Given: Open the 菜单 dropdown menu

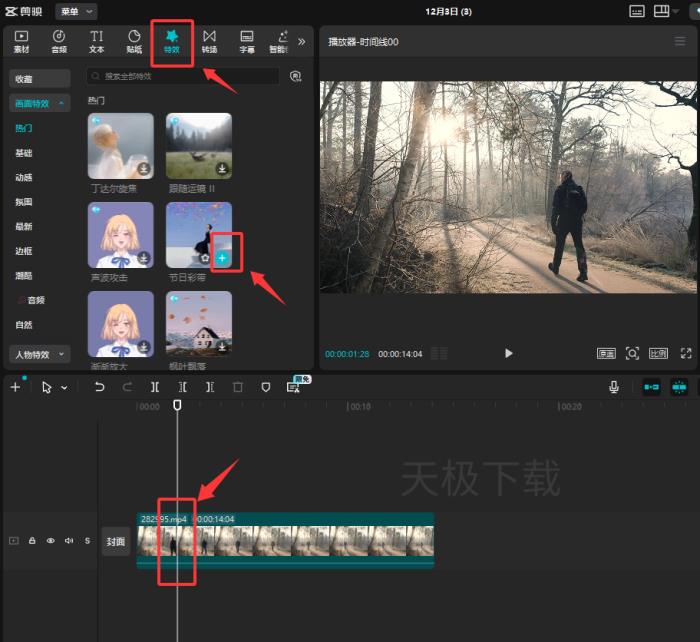Looking at the screenshot, I should click(x=76, y=11).
